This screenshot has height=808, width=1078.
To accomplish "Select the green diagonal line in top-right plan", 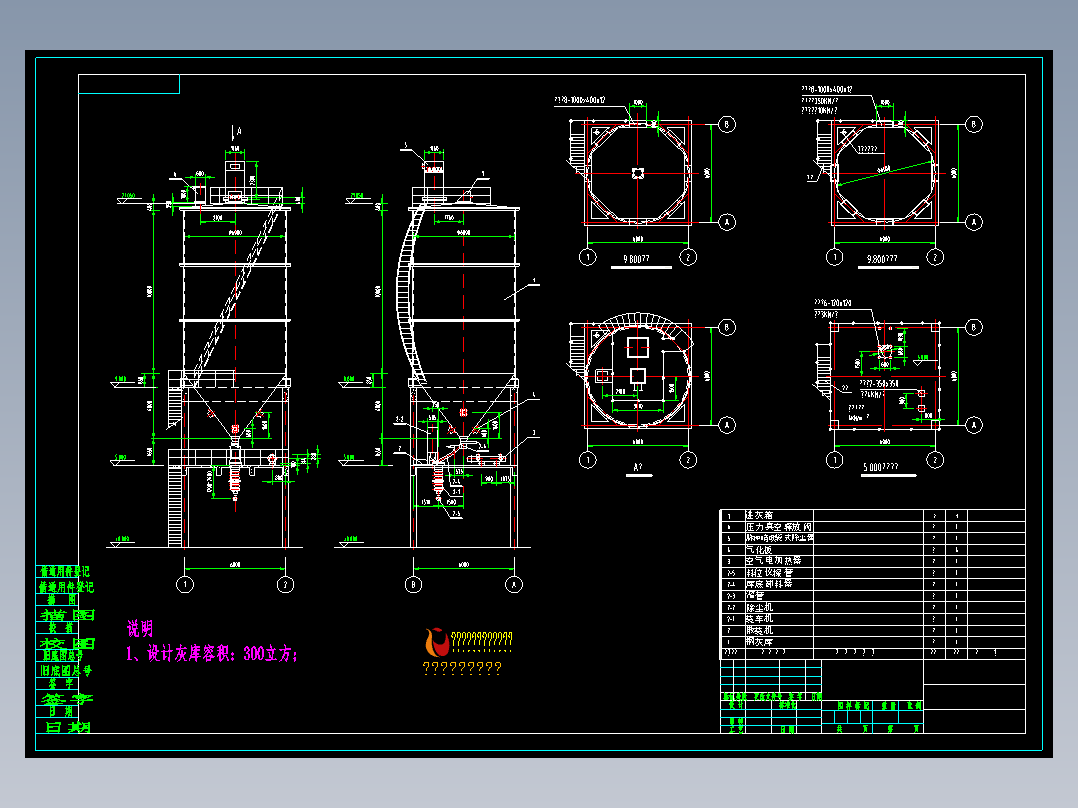I will pyautogui.click(x=885, y=172).
